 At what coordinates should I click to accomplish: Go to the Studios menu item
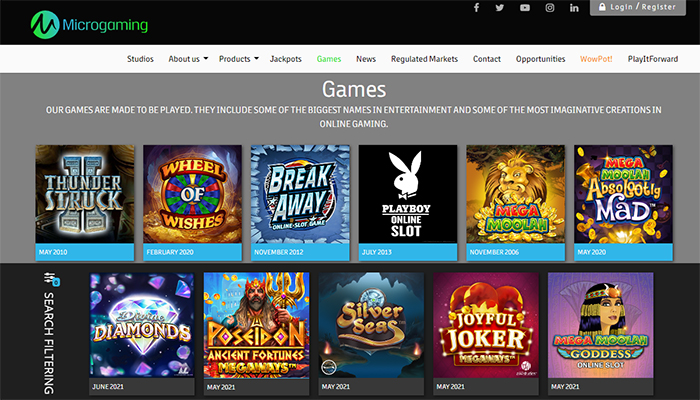coord(140,59)
